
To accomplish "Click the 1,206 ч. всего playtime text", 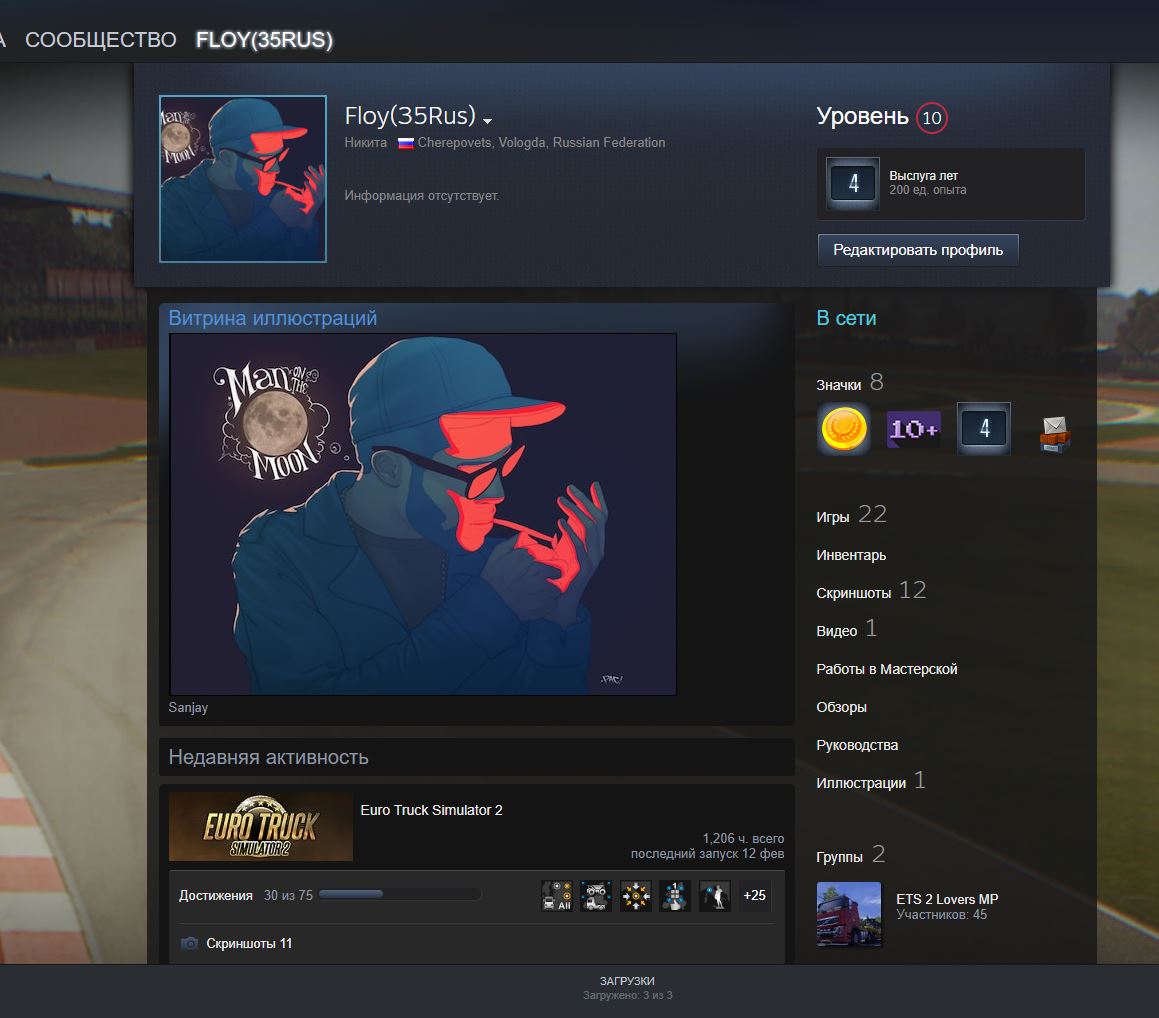I will coord(743,838).
